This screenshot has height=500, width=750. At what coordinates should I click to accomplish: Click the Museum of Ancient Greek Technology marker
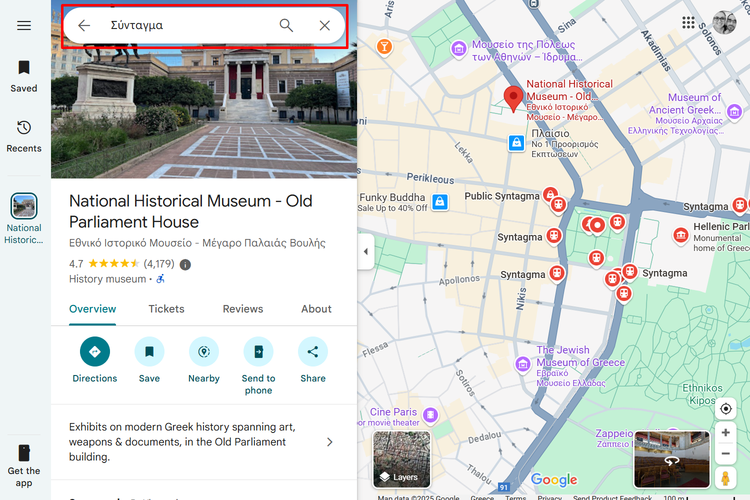click(734, 112)
